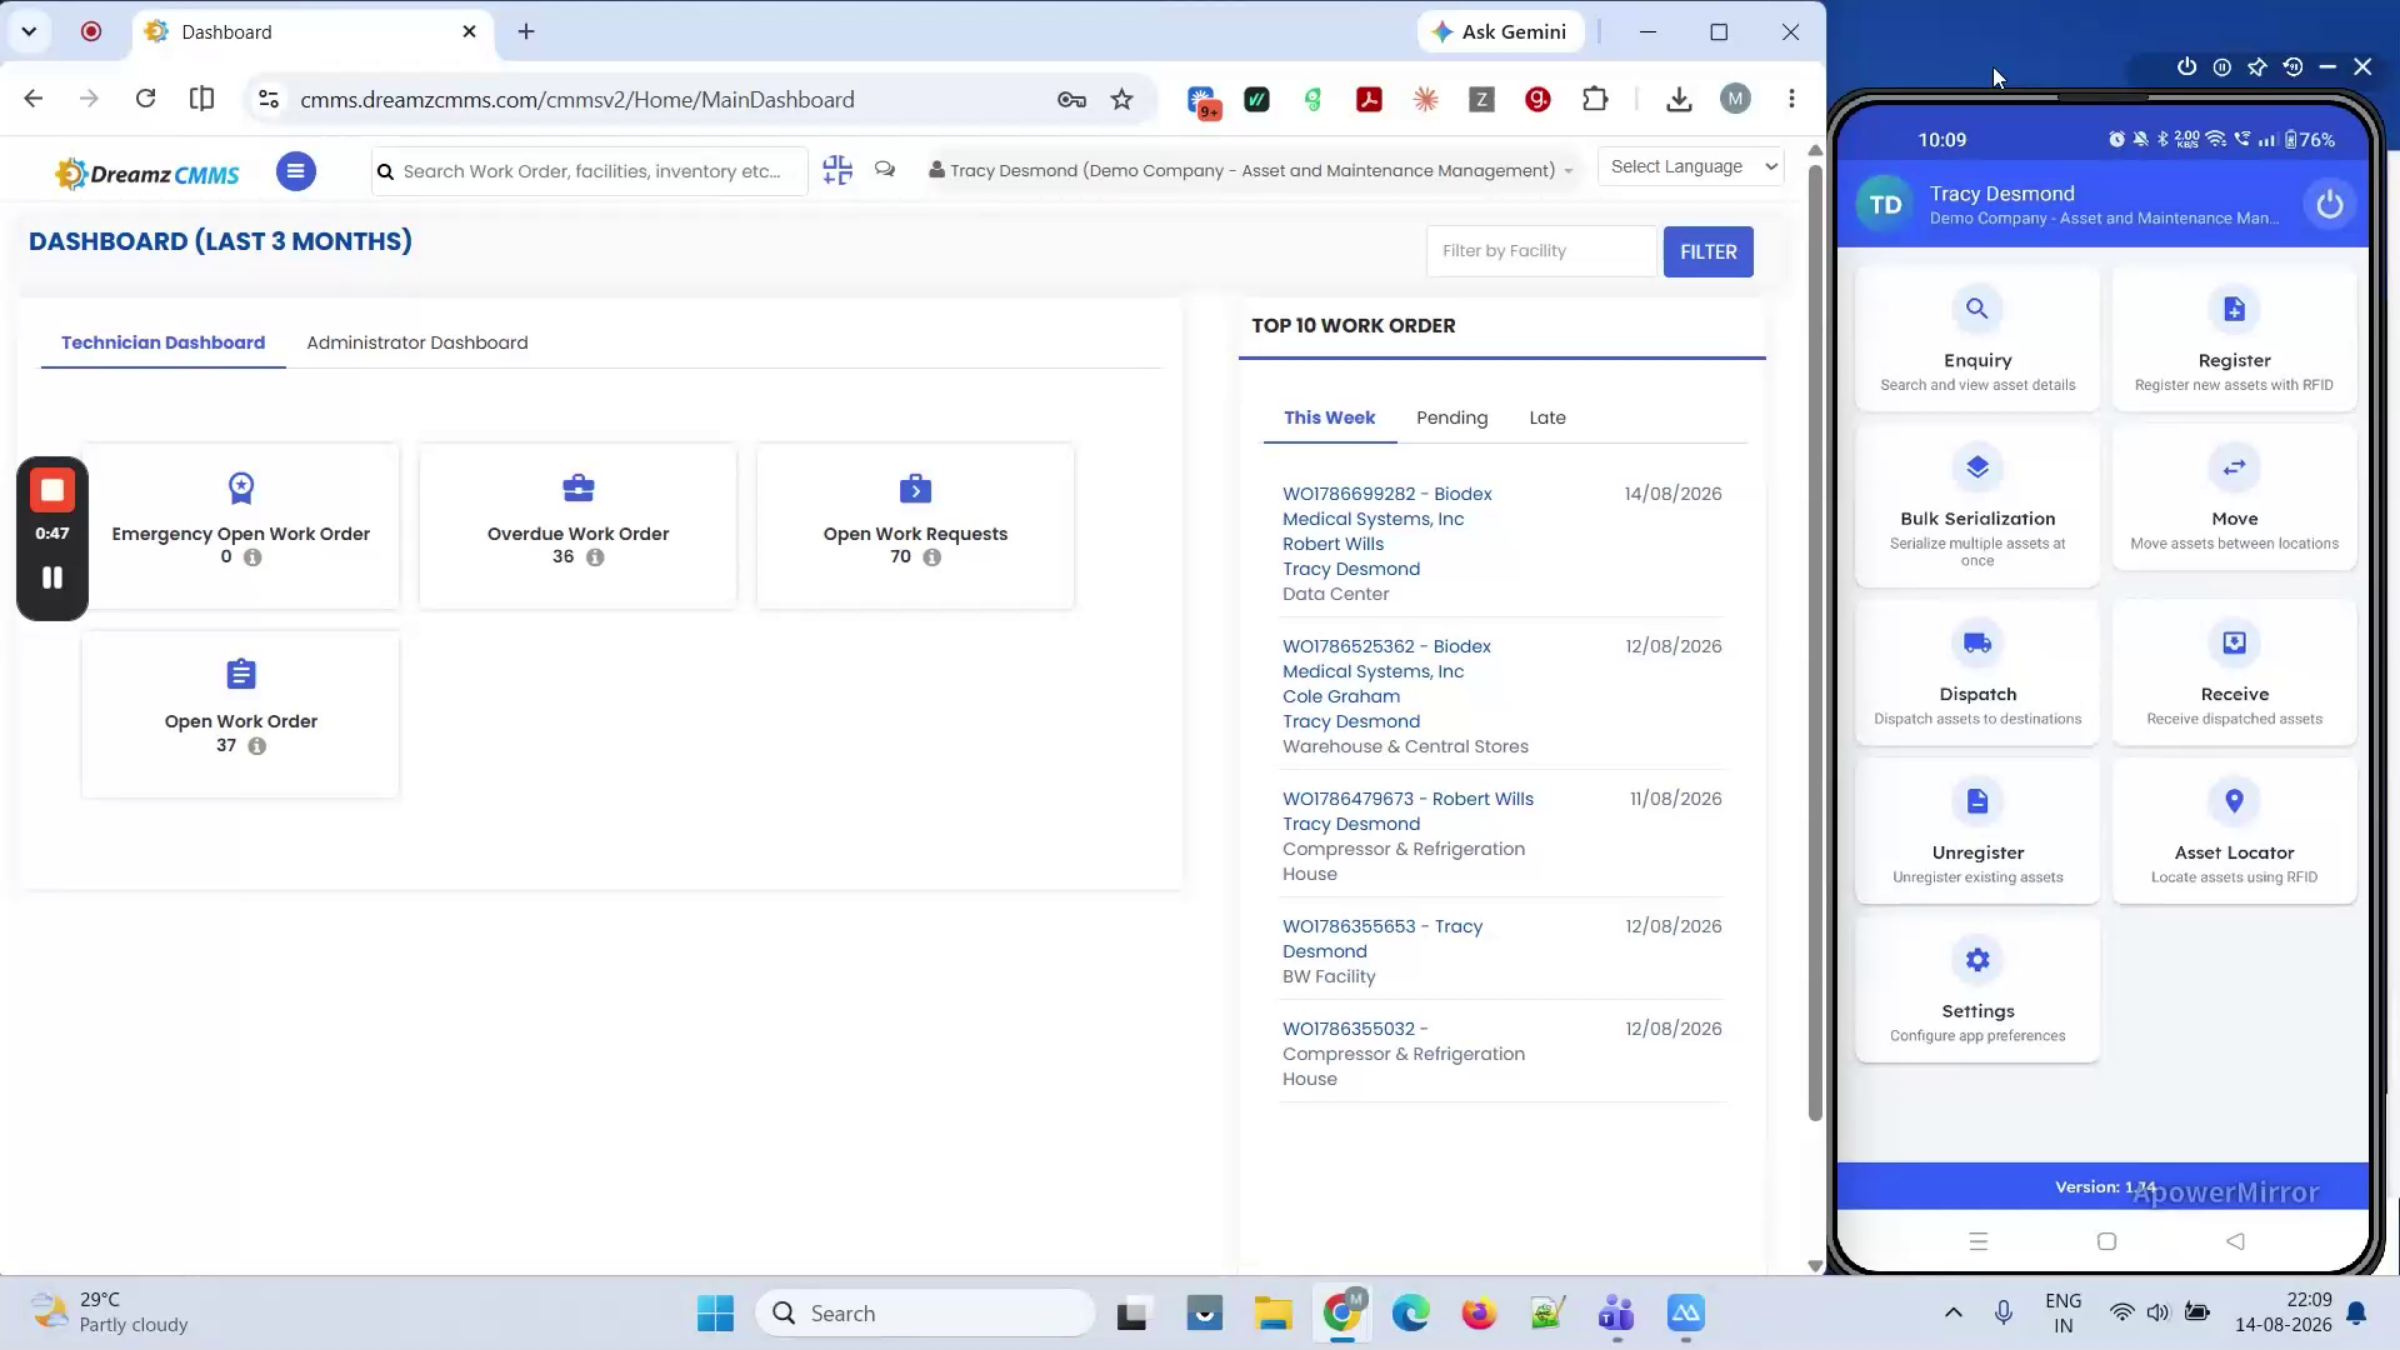Click info icon under Emergency Open Work Order
Image resolution: width=2400 pixels, height=1350 pixels.
tap(253, 558)
